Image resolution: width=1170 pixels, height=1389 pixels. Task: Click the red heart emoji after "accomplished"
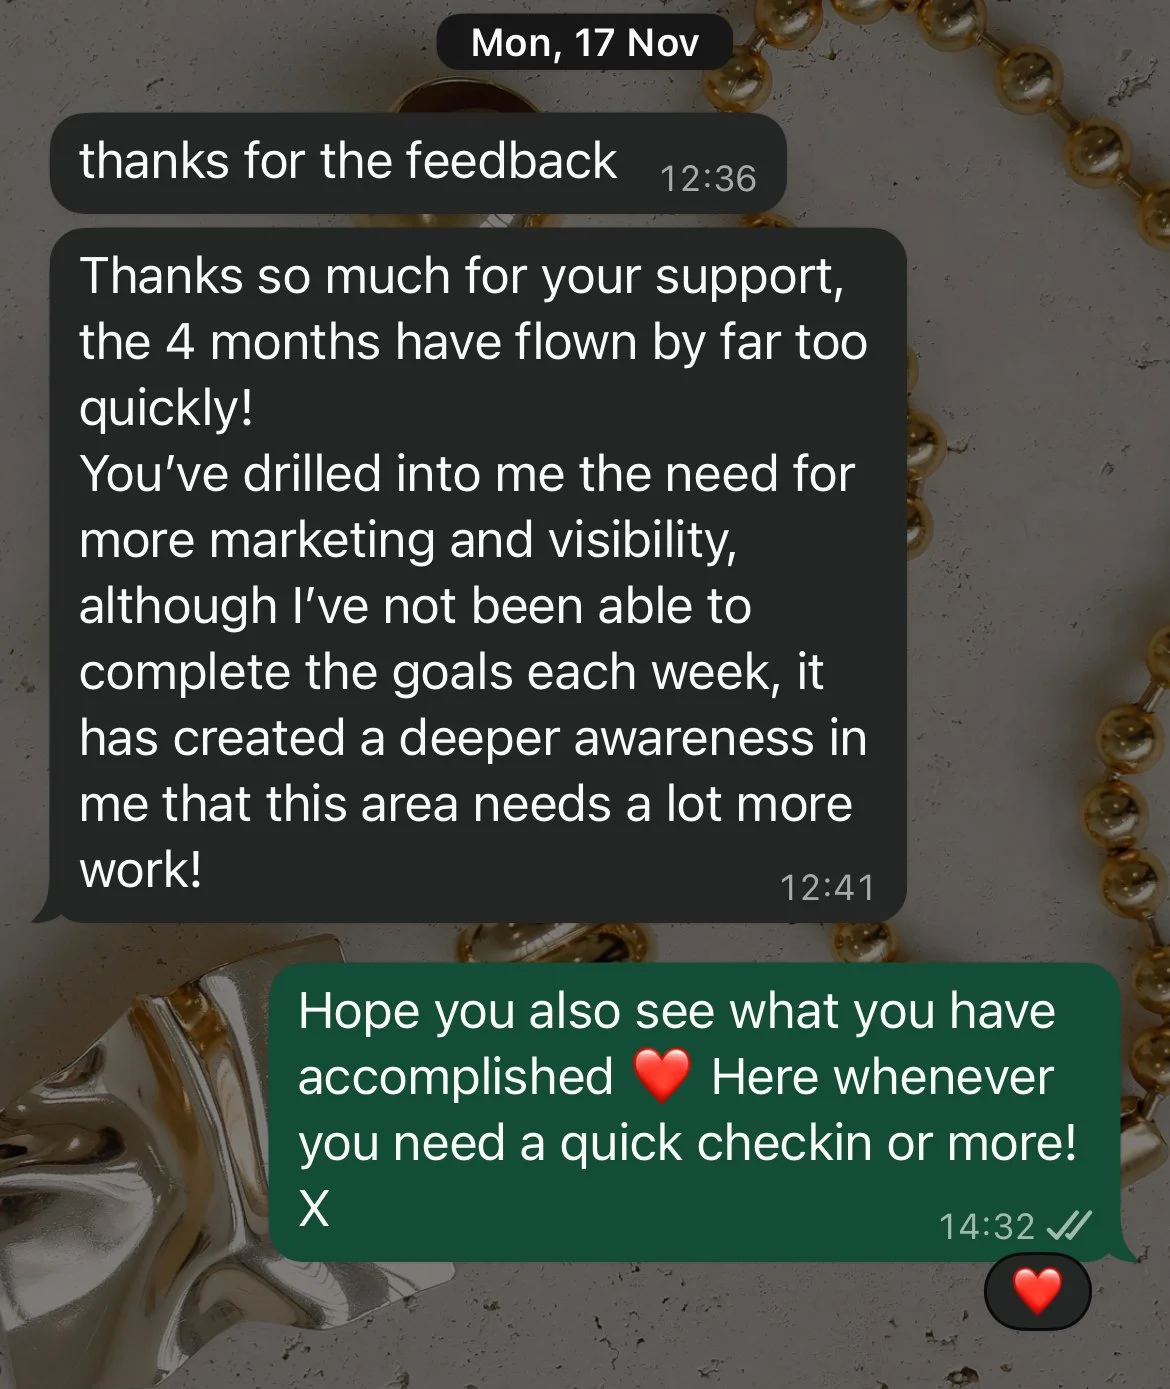662,1076
